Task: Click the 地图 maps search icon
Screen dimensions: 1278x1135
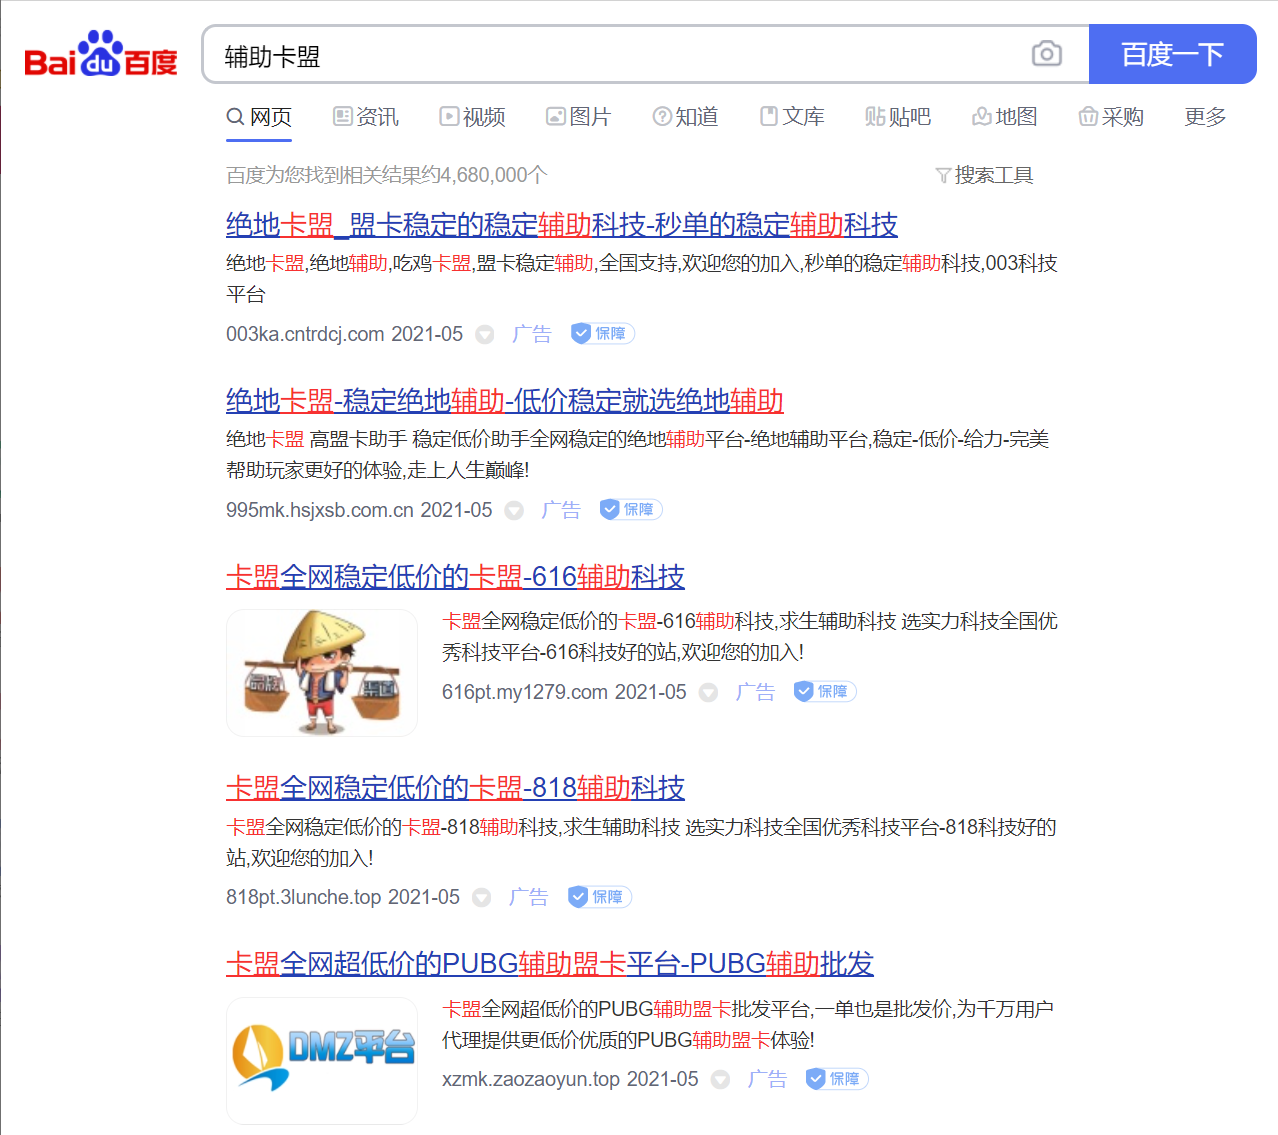Action: coord(981,117)
